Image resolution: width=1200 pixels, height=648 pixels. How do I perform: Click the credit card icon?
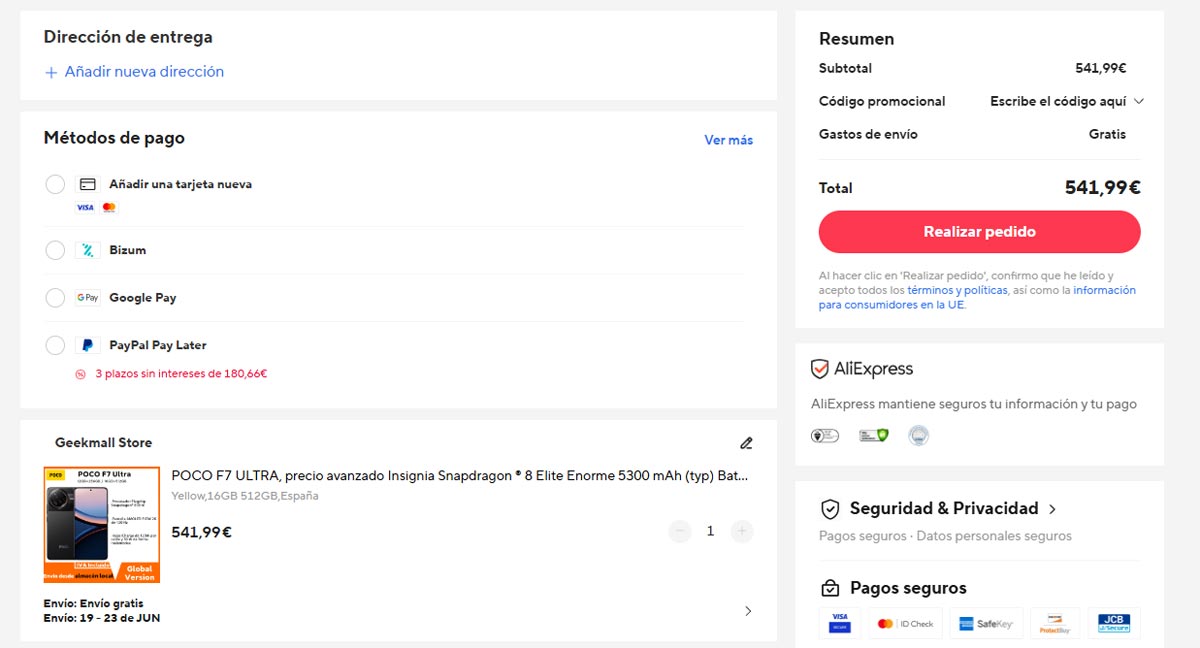pos(87,184)
